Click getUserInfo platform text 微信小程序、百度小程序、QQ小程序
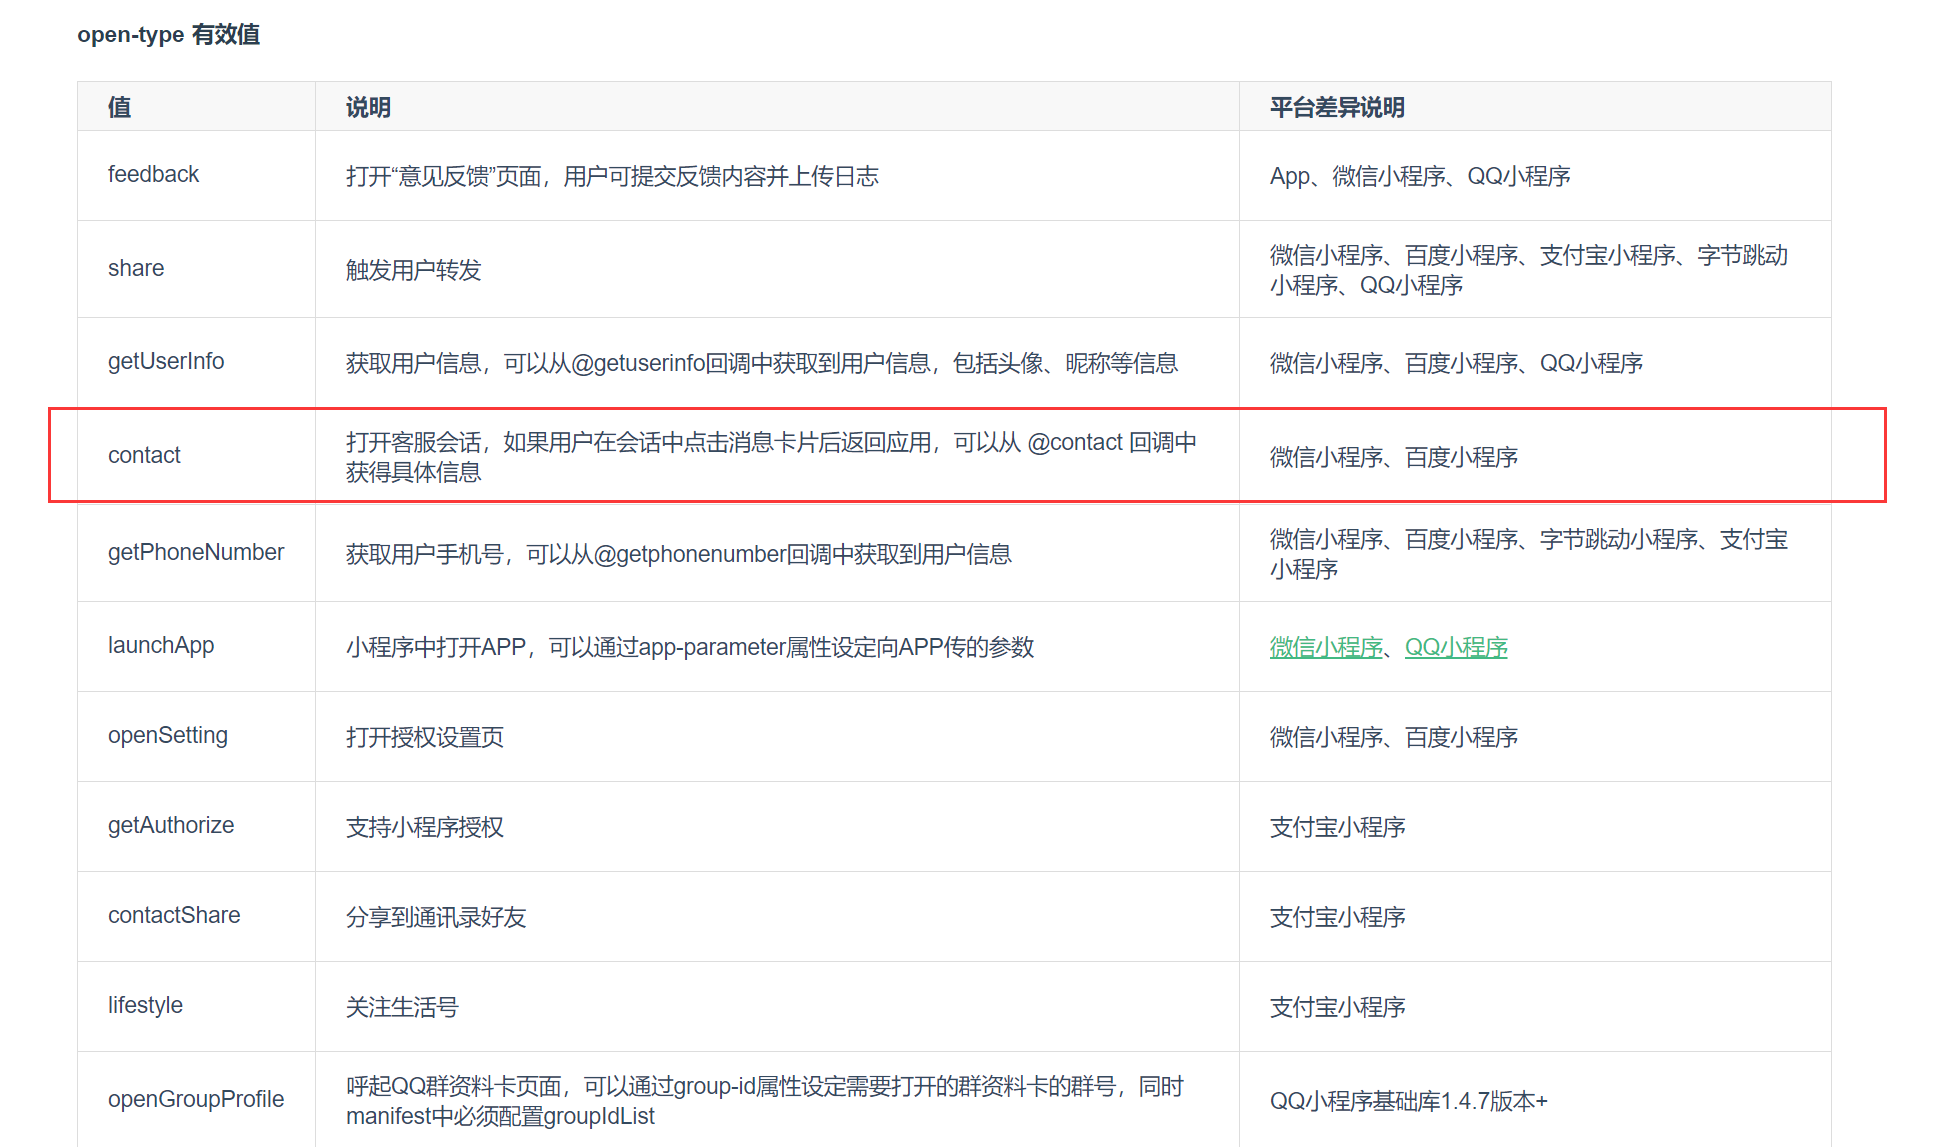The height and width of the screenshot is (1147, 1935). point(1456,363)
